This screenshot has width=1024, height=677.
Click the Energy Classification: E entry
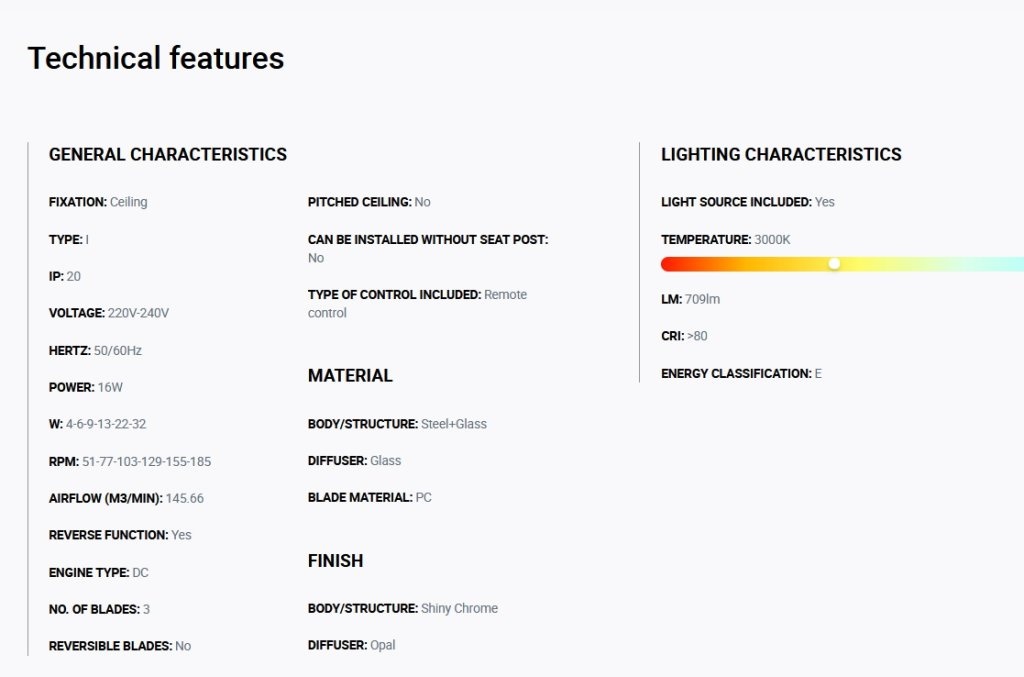pyautogui.click(x=741, y=373)
